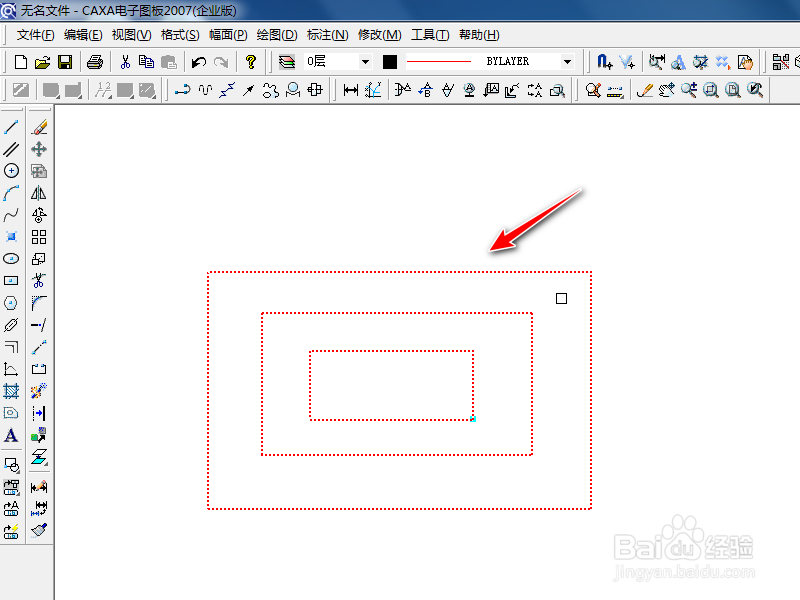Click the arrow drawing tool icon

click(x=248, y=90)
